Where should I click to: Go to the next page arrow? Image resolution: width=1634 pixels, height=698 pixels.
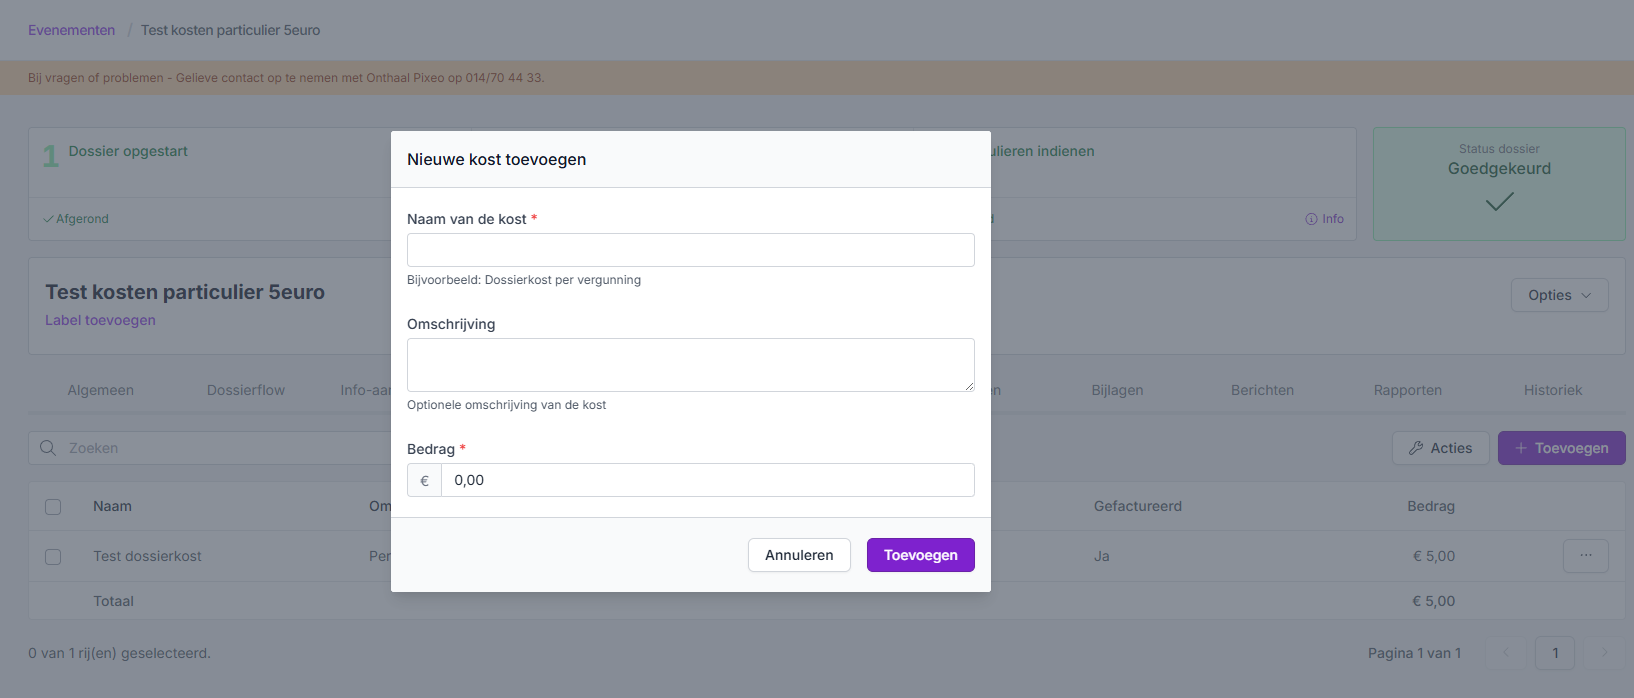1604,653
